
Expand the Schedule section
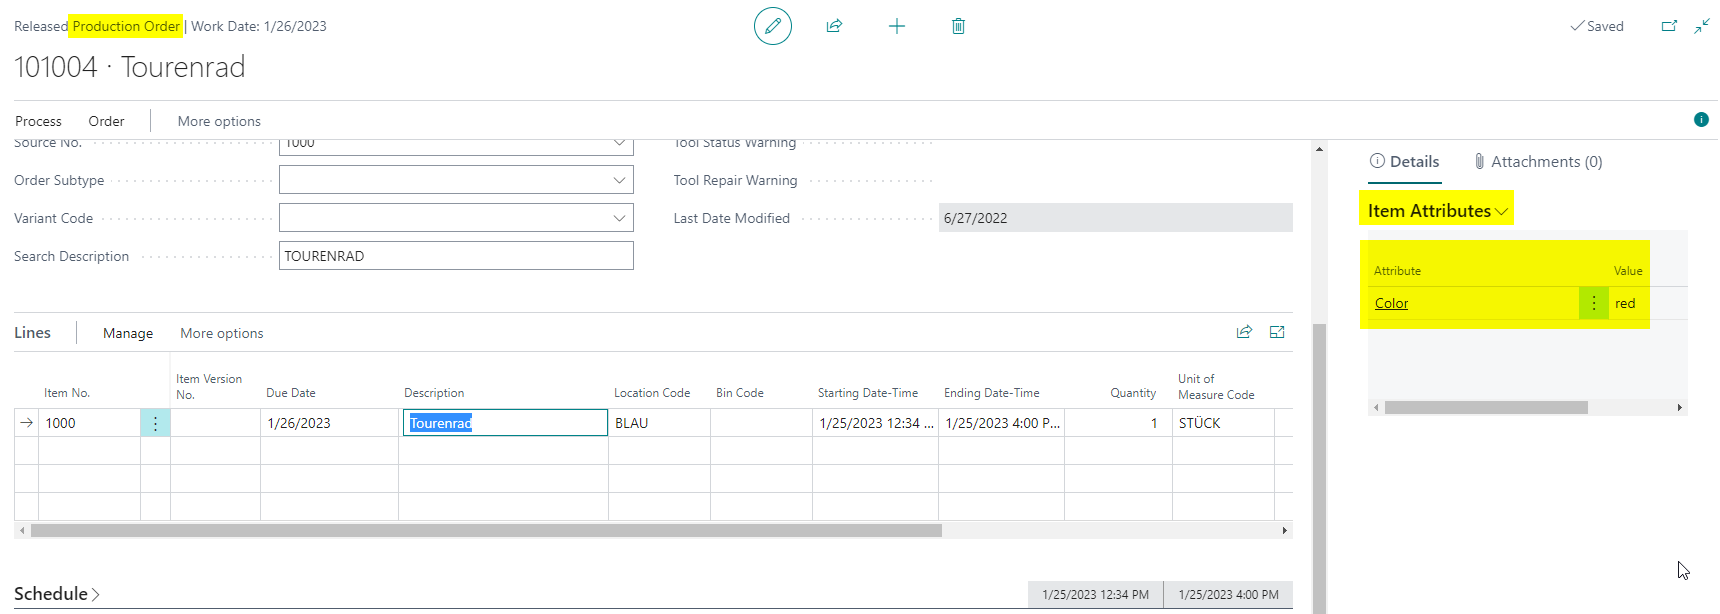tap(57, 594)
